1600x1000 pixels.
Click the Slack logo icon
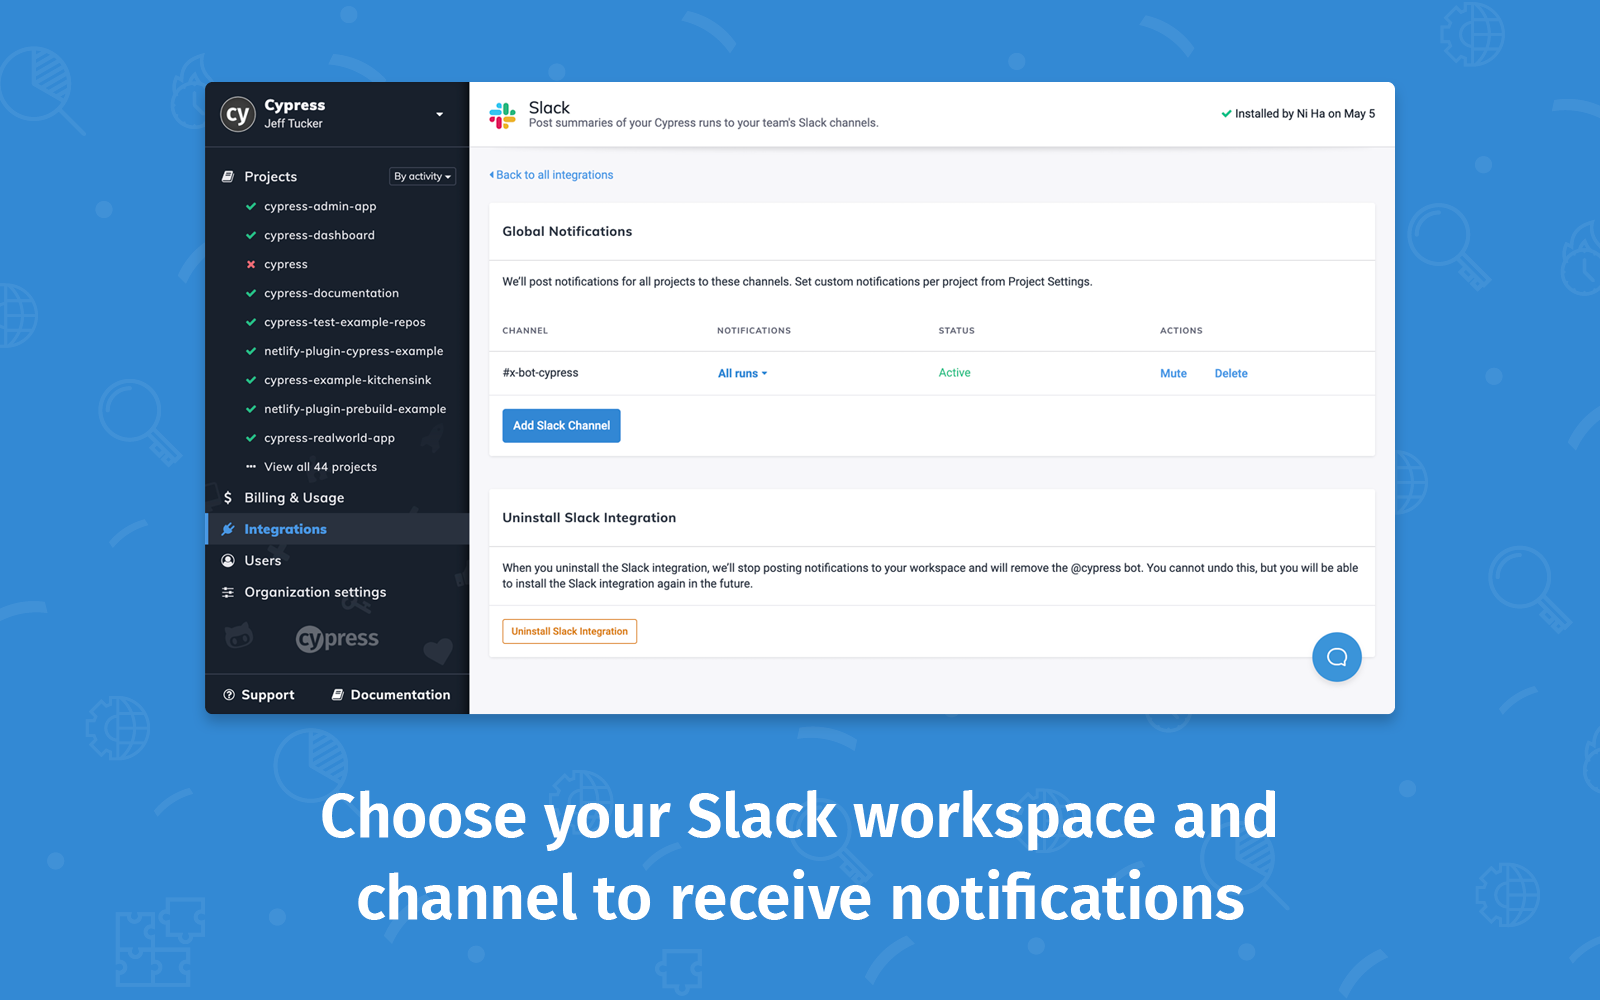503,115
